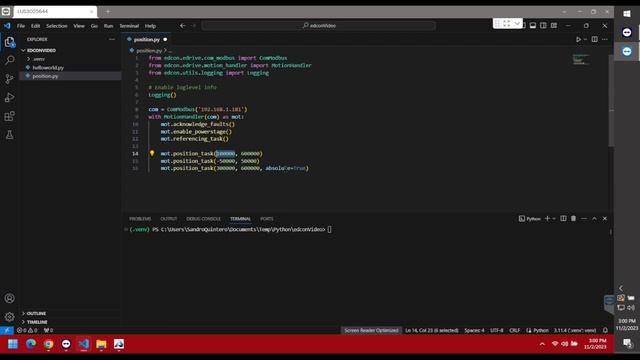
Task: Open Windows Start button on taskbar
Action: point(13,344)
